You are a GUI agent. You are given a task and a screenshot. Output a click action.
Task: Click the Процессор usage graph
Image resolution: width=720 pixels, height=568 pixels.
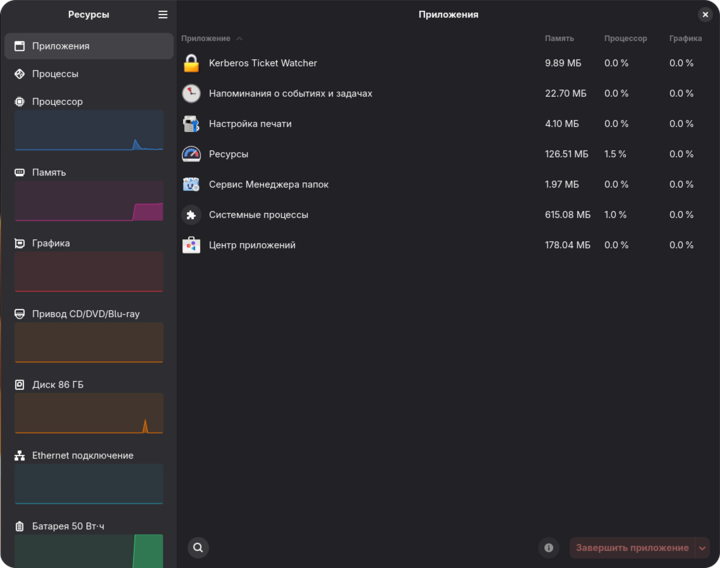89,130
